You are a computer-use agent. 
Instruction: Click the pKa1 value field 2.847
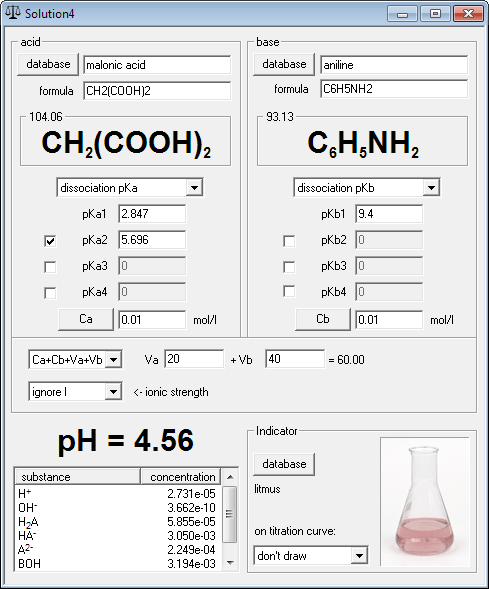tap(152, 214)
